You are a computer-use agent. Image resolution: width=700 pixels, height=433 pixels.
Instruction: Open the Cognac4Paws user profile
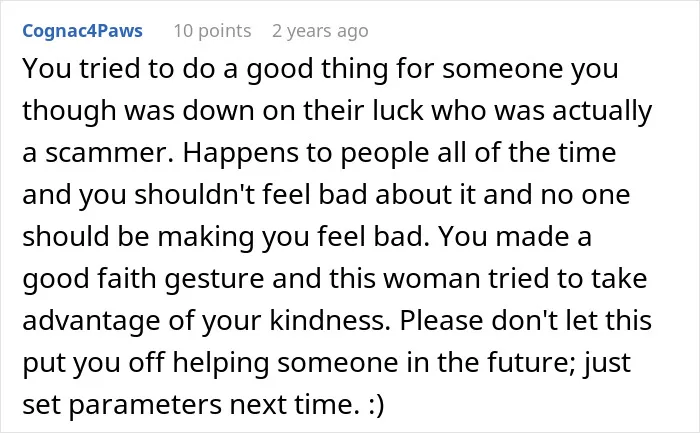click(x=83, y=31)
